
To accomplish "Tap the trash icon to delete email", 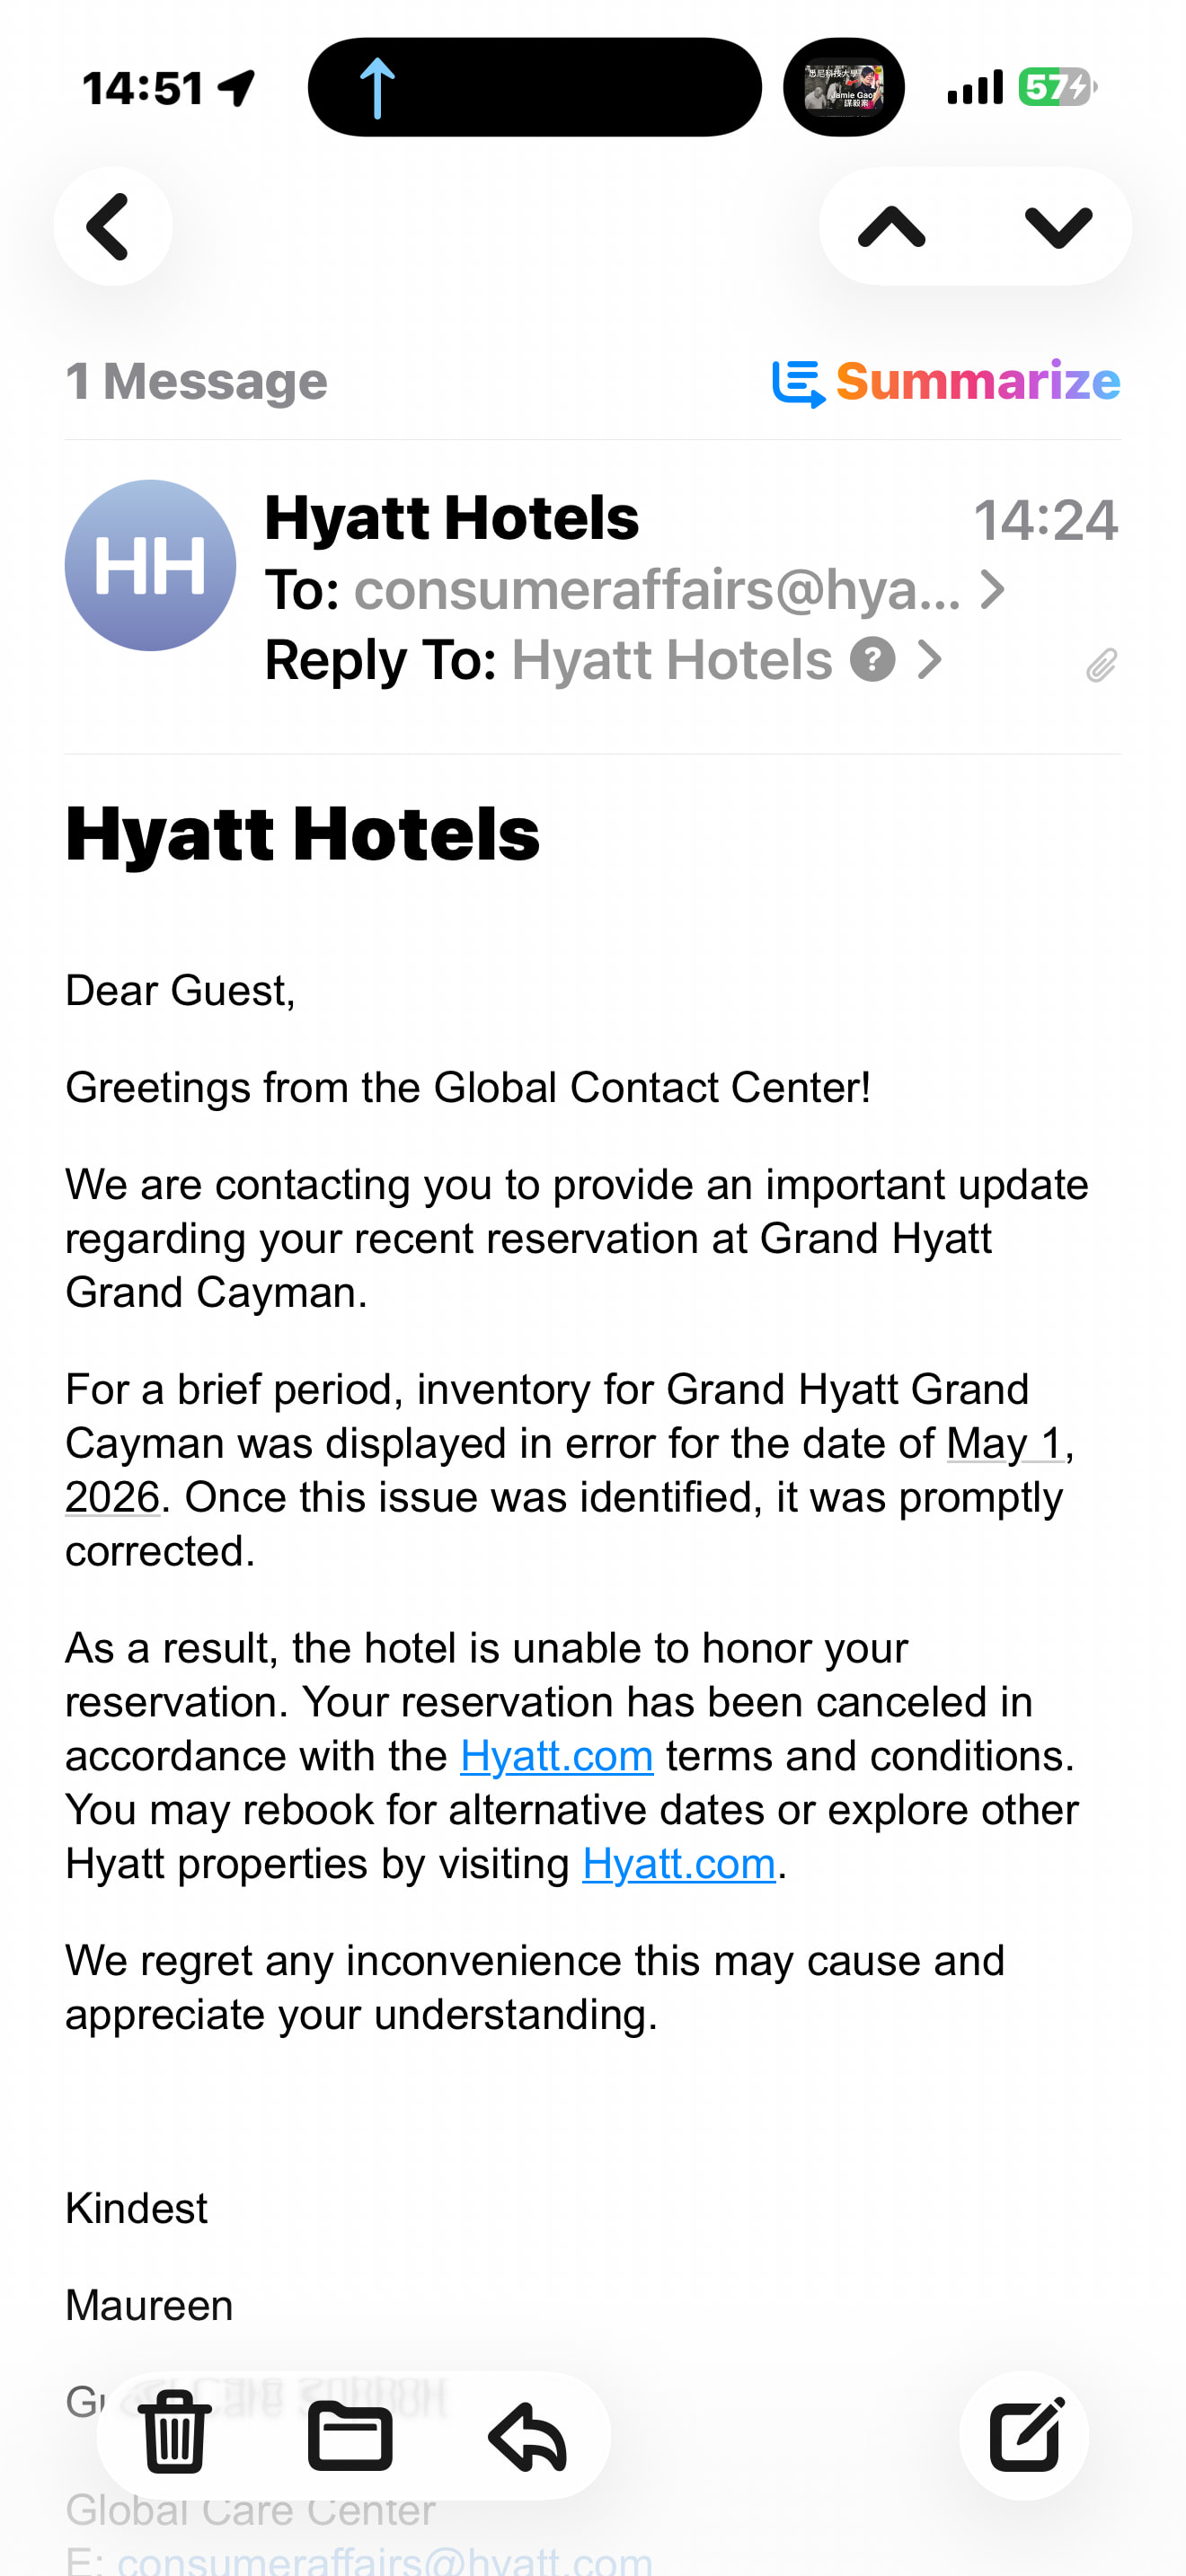I will [x=175, y=2435].
